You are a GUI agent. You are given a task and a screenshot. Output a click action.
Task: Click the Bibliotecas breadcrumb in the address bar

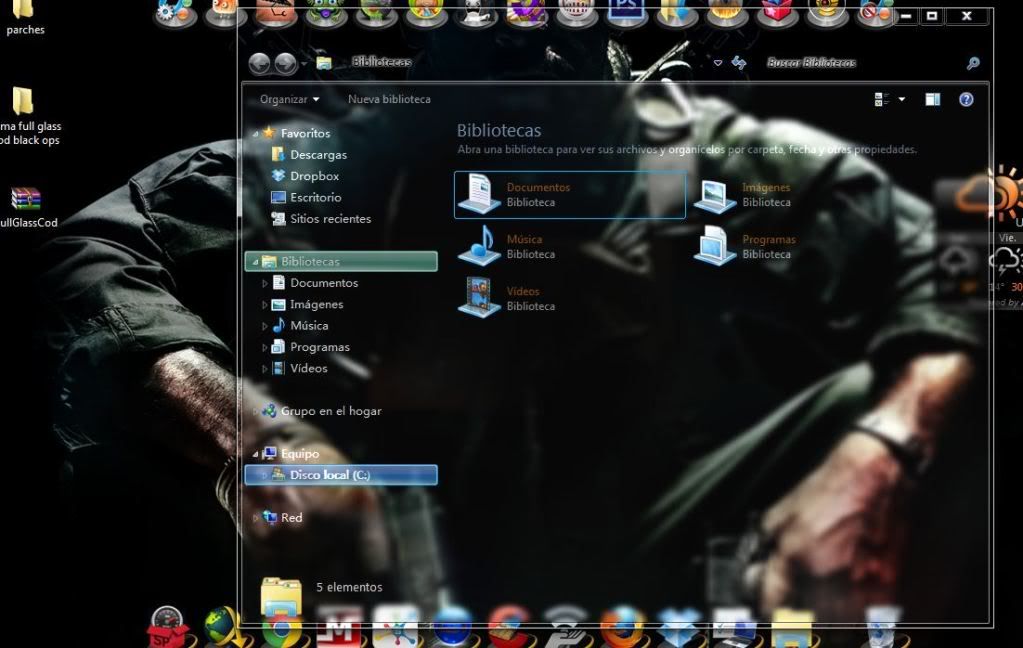click(x=382, y=62)
